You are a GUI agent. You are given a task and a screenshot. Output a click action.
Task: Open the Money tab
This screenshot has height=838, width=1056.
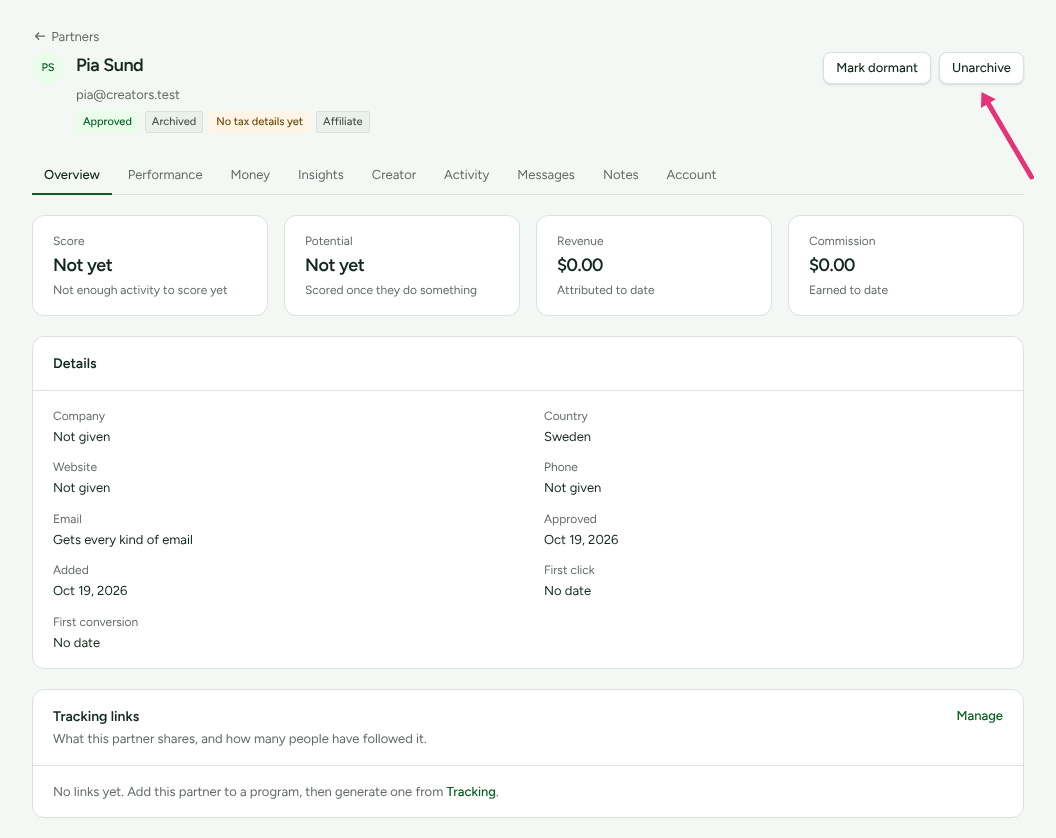tap(250, 175)
